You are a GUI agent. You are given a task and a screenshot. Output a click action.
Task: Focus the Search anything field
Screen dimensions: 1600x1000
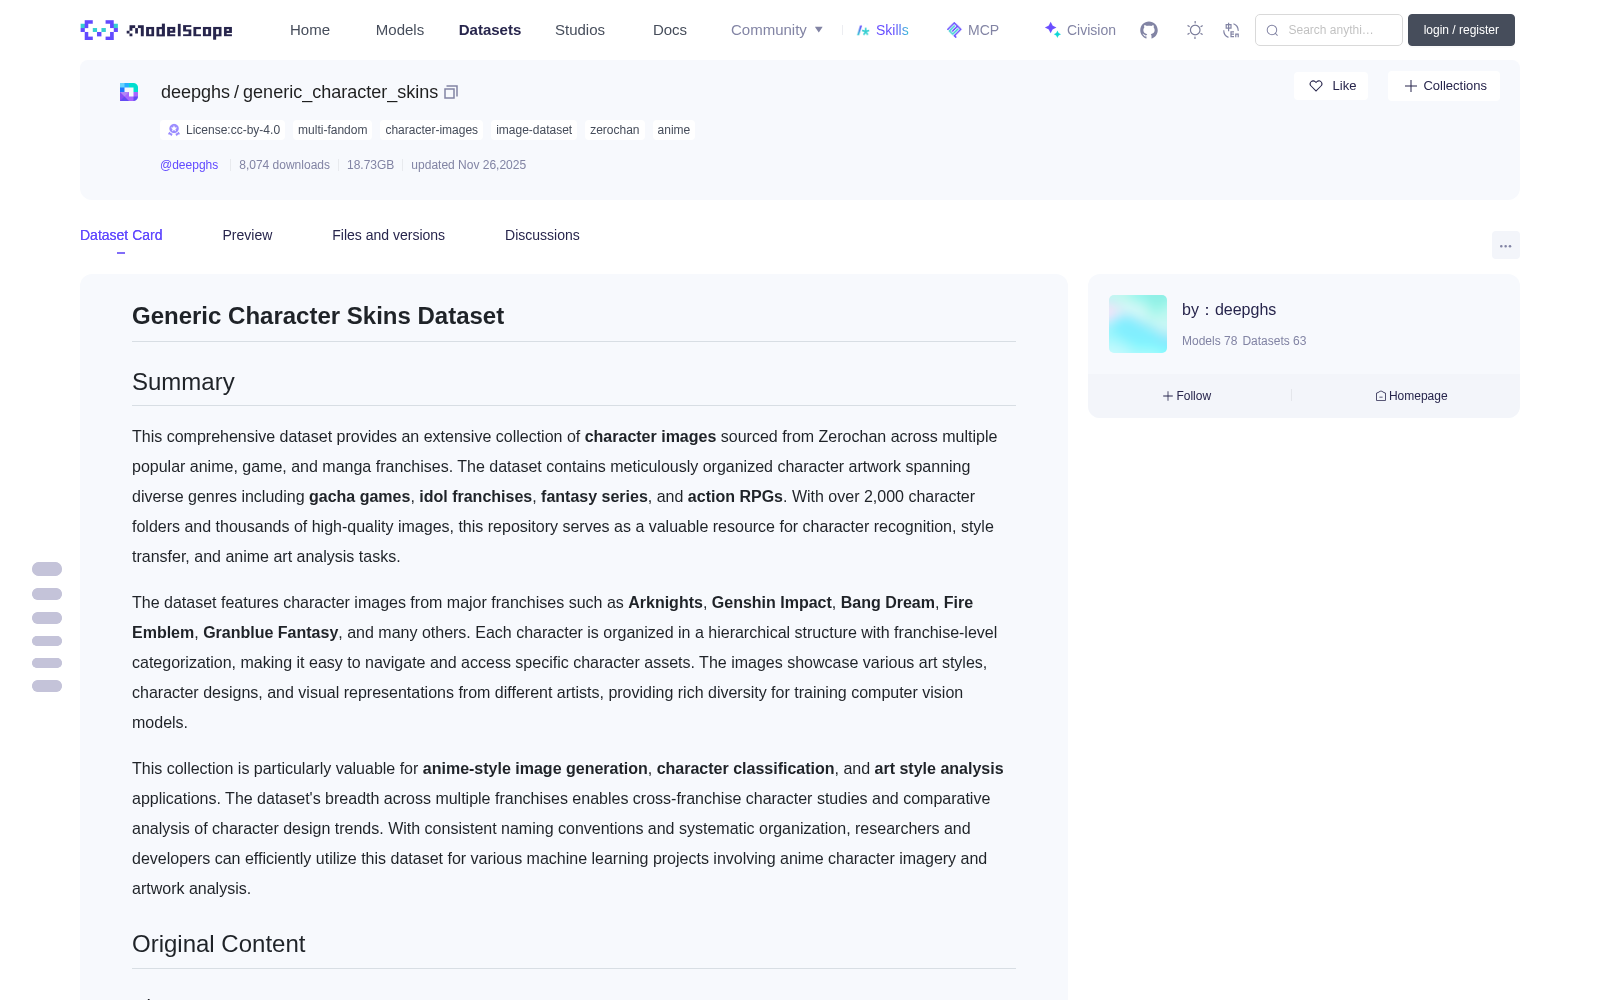(x=1329, y=30)
